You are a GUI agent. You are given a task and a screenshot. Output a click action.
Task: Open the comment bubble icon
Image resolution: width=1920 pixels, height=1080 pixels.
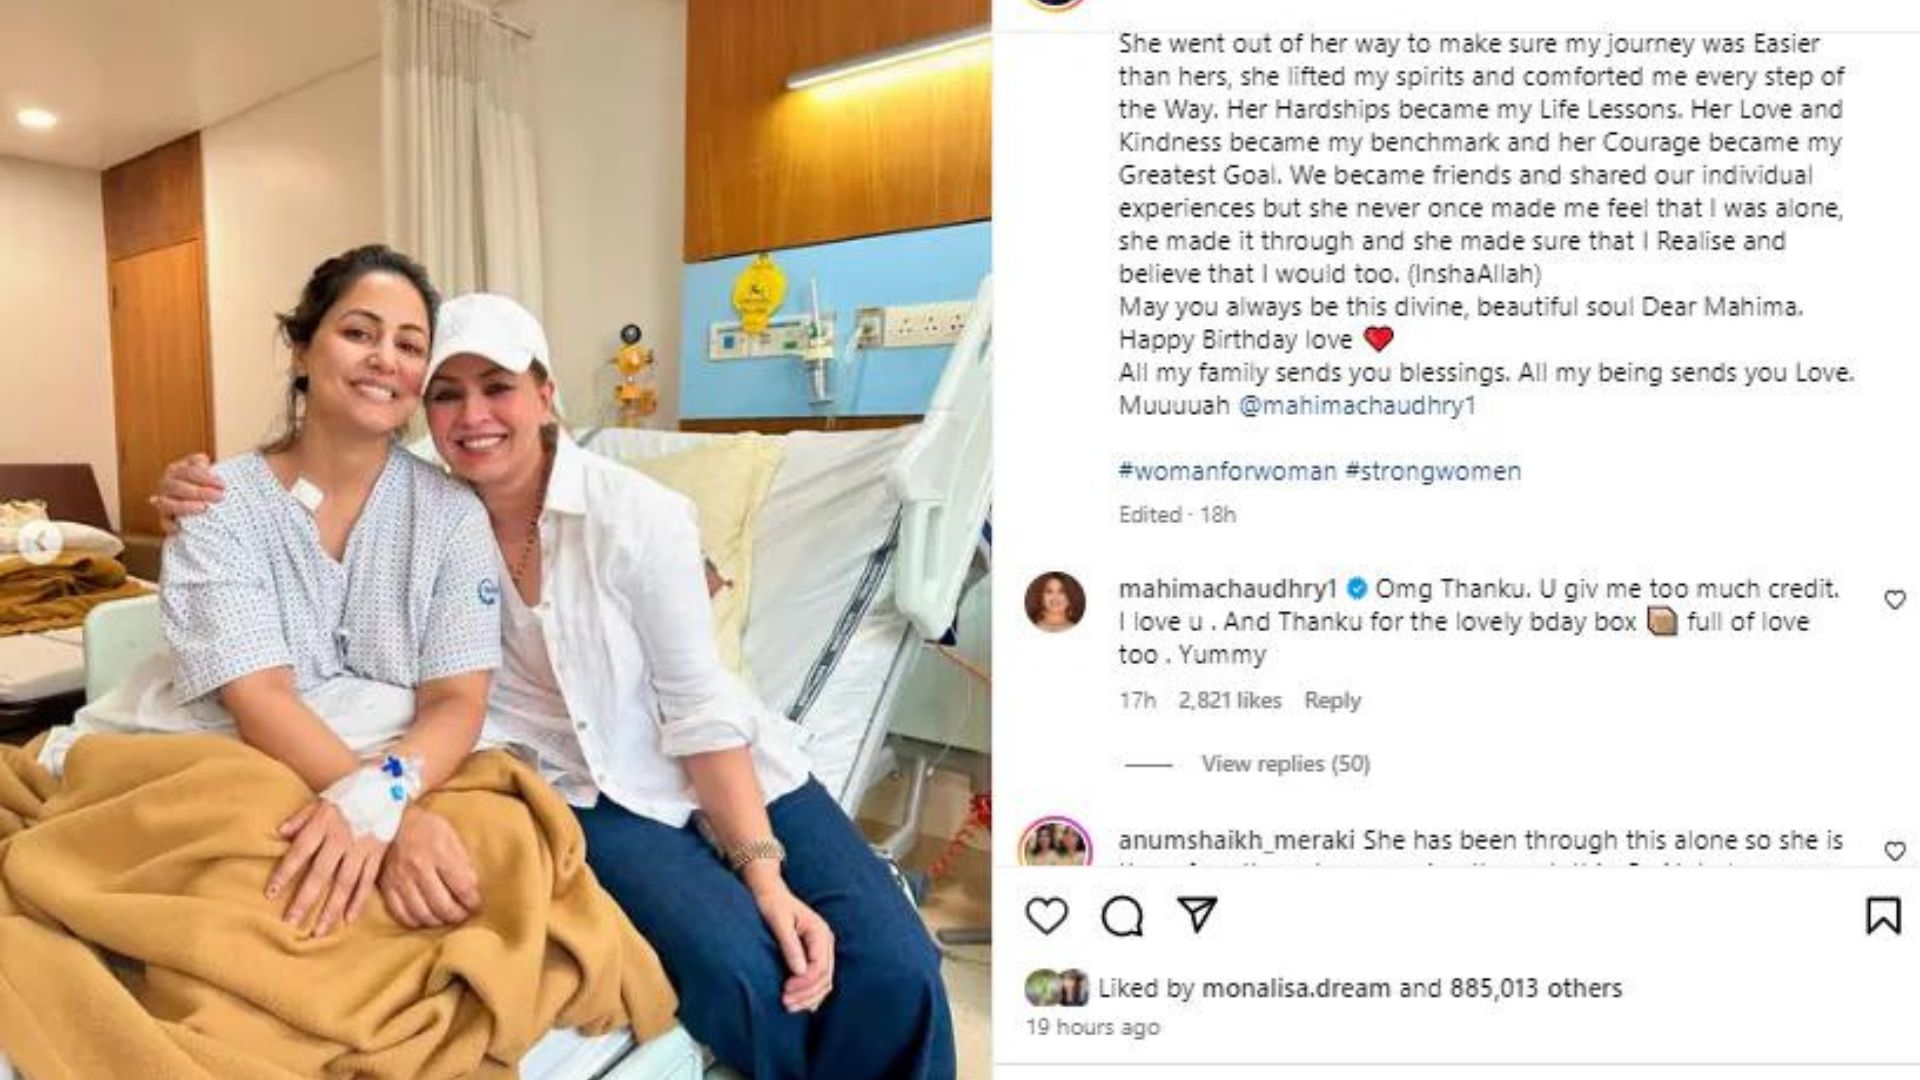(x=1122, y=915)
